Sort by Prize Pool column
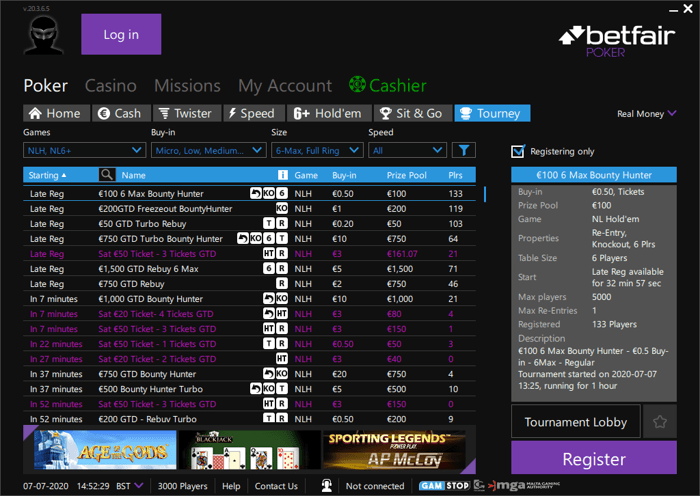 tap(406, 175)
